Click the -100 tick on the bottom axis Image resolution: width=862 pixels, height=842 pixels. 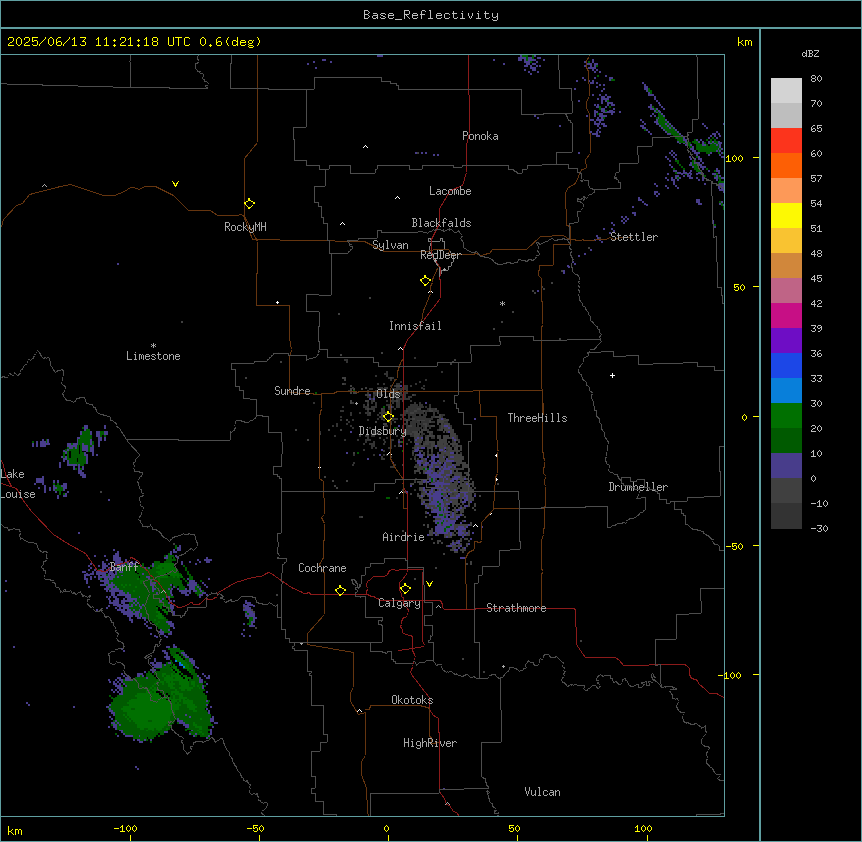coord(125,828)
